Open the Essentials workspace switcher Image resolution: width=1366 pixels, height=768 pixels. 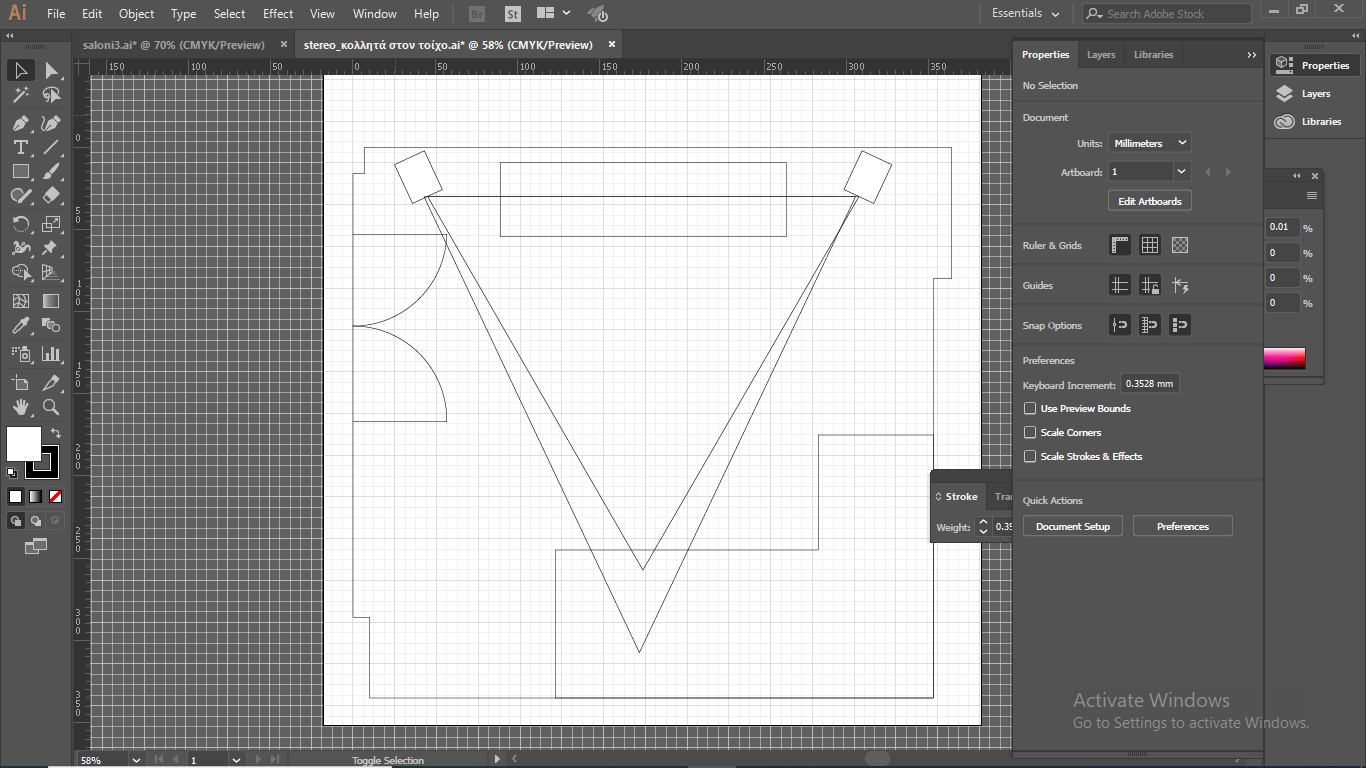(1025, 14)
